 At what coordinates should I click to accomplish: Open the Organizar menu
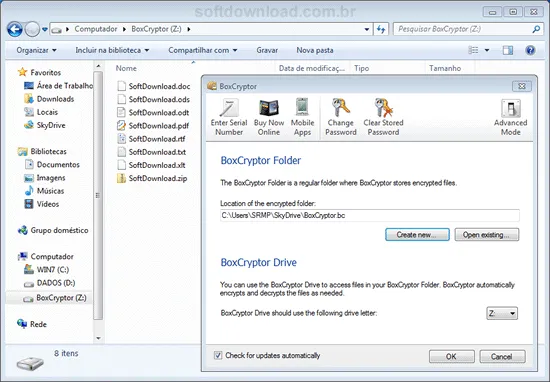pos(36,50)
